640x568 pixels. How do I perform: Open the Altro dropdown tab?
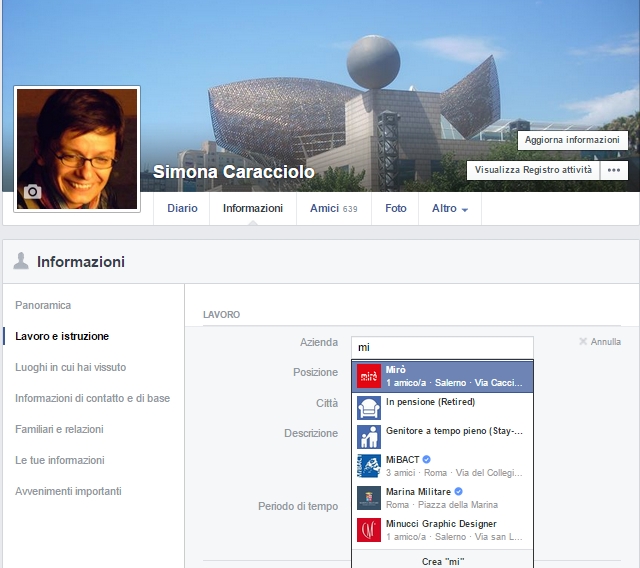click(450, 209)
